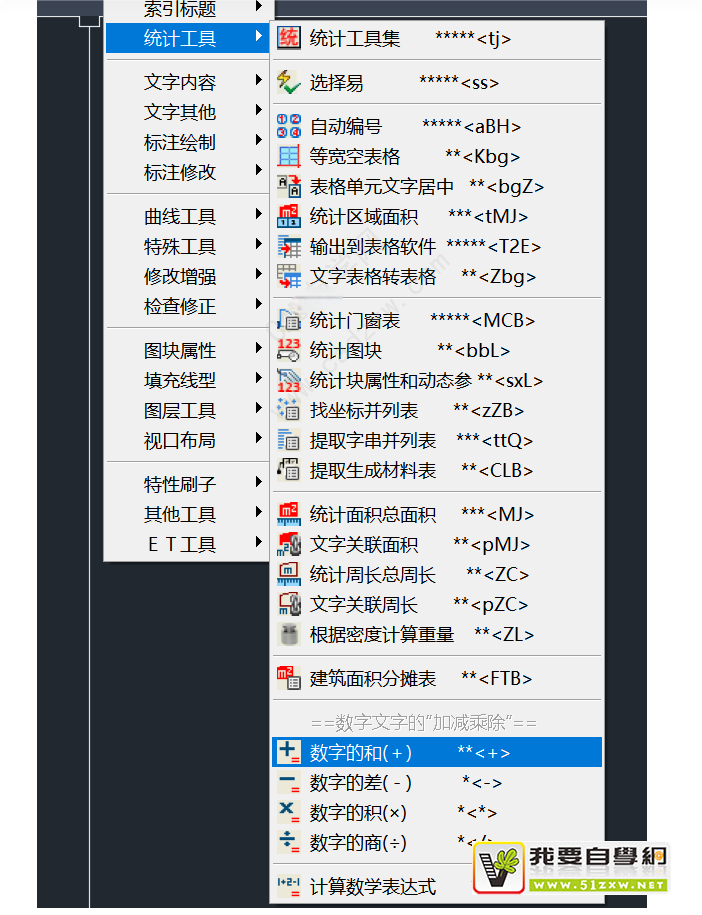Select 提取生成材料表 menu entry
Screen dimensions: 702x915
373,470
